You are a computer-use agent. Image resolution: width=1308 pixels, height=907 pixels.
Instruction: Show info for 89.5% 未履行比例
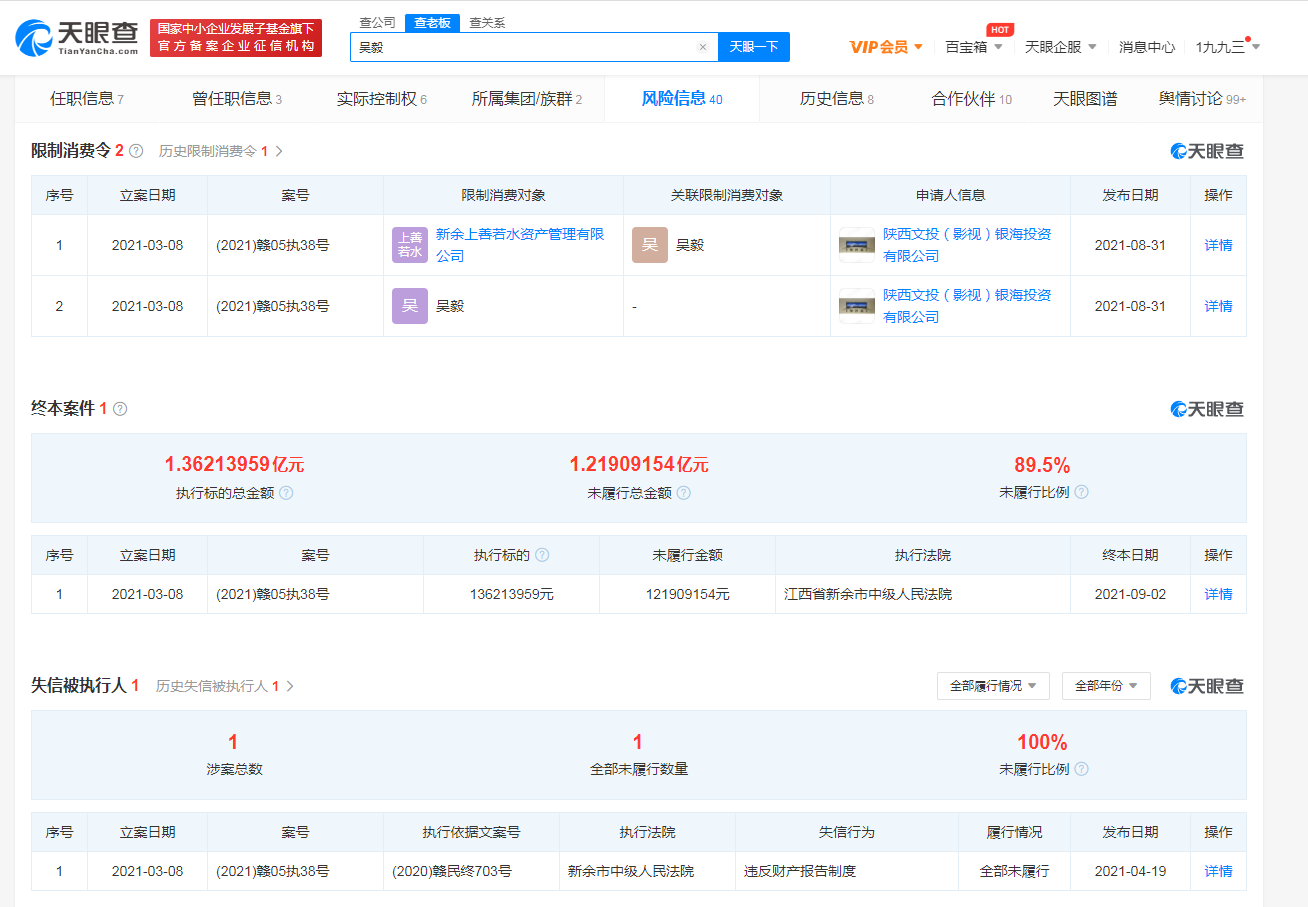pyautogui.click(x=1081, y=493)
